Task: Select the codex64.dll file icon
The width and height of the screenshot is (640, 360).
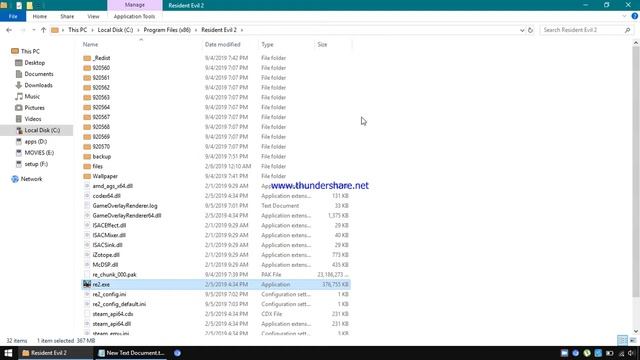Action: 87,196
